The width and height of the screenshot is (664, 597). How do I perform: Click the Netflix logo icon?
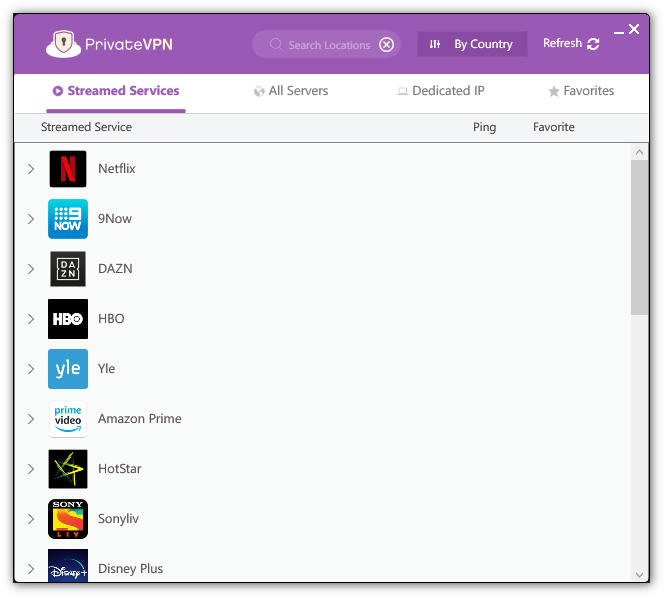(68, 169)
